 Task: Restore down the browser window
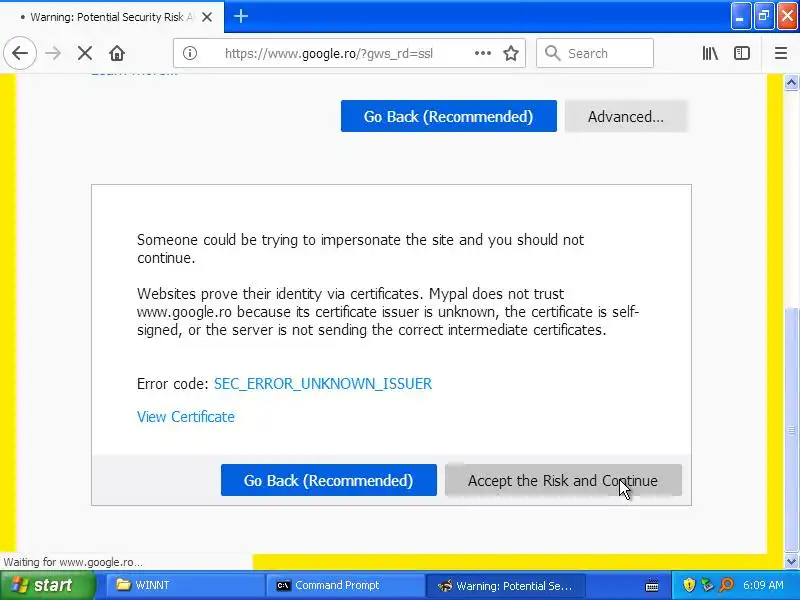[764, 17]
